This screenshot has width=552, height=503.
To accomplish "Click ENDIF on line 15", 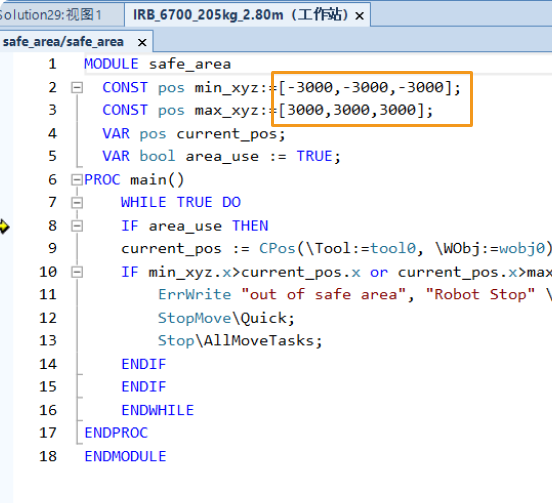I will click(x=144, y=387).
